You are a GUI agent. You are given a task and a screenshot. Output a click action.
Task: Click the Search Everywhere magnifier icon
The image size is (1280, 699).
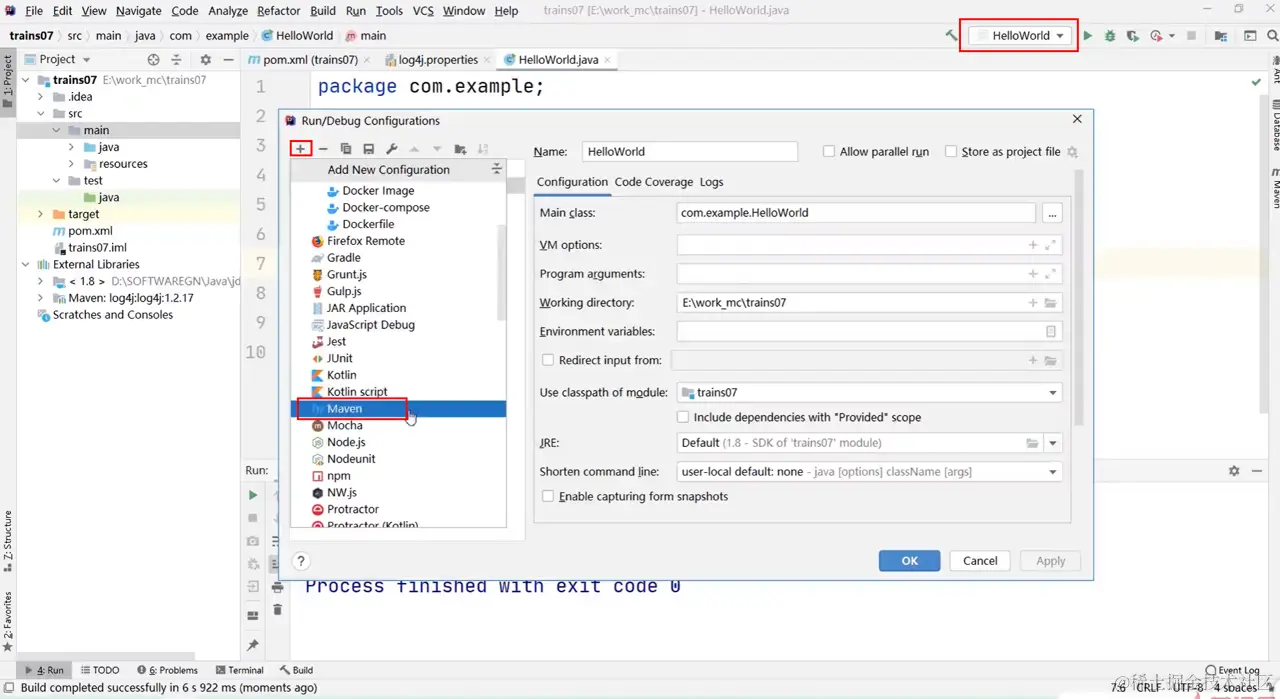coord(1271,35)
